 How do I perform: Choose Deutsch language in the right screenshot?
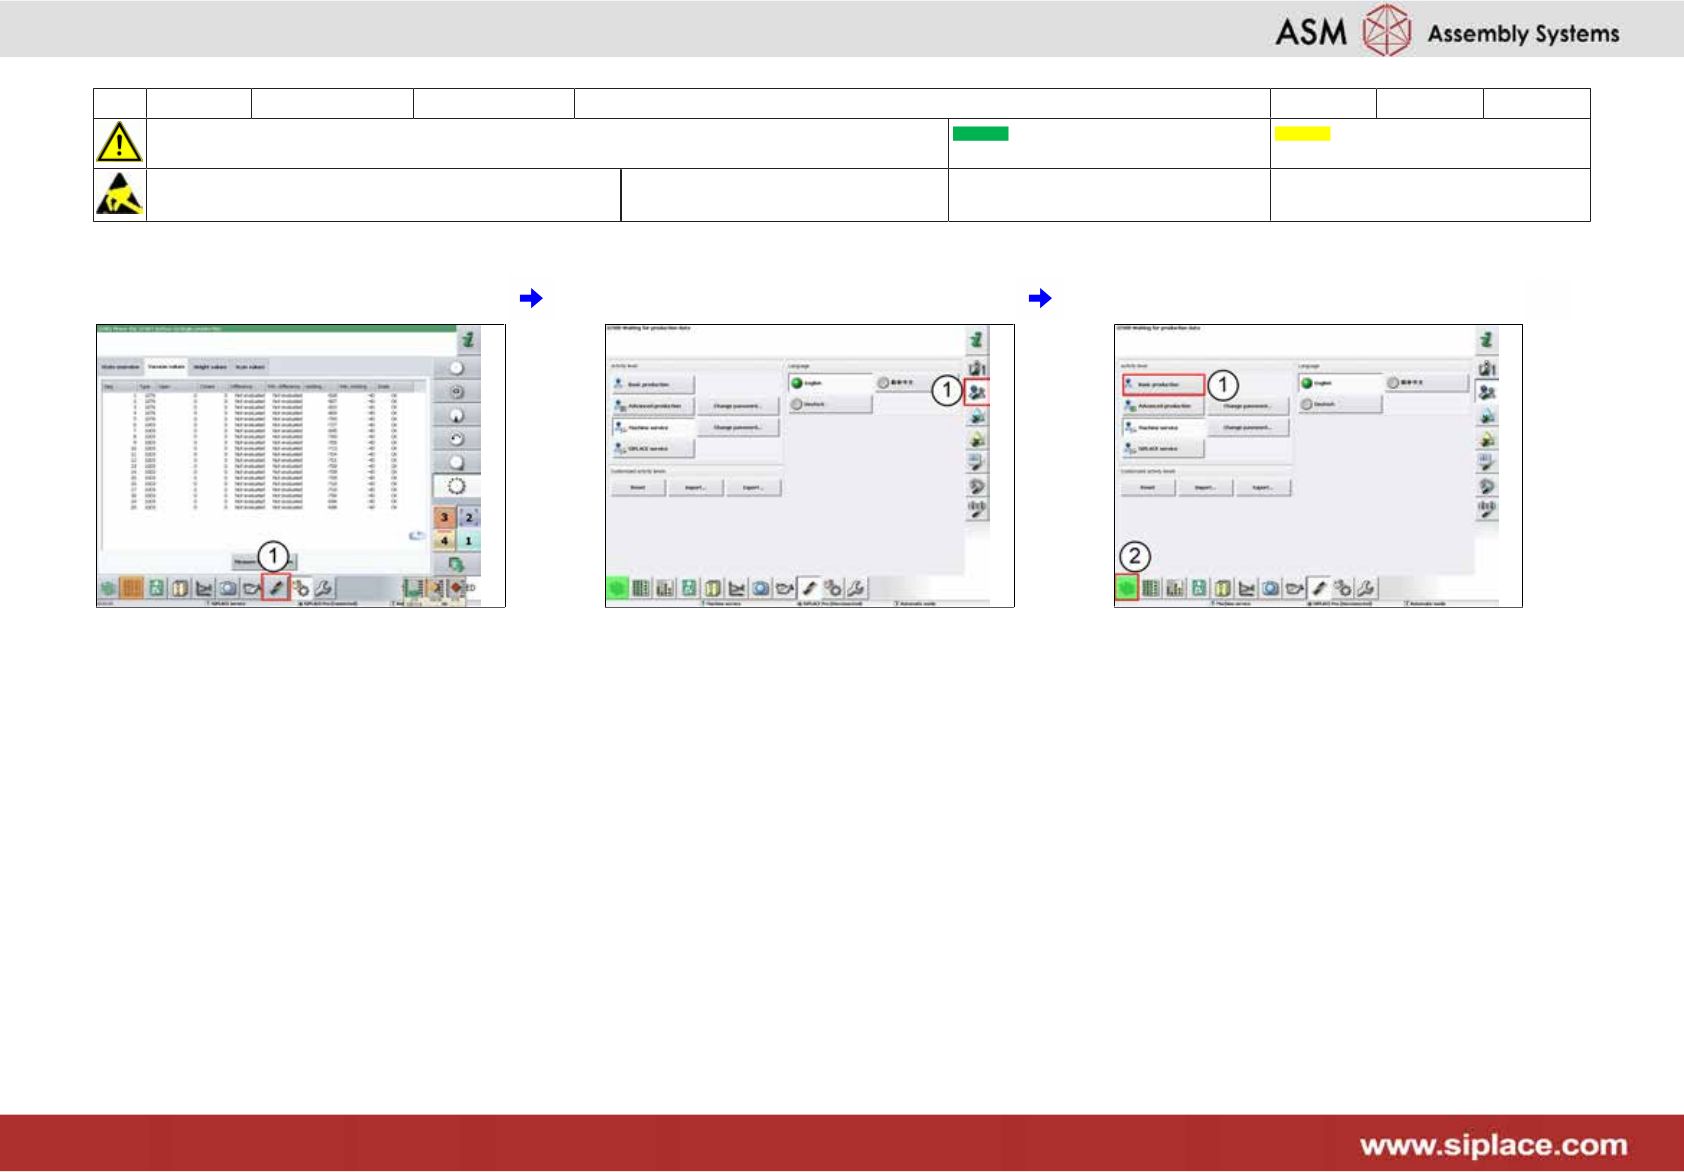(x=1340, y=404)
